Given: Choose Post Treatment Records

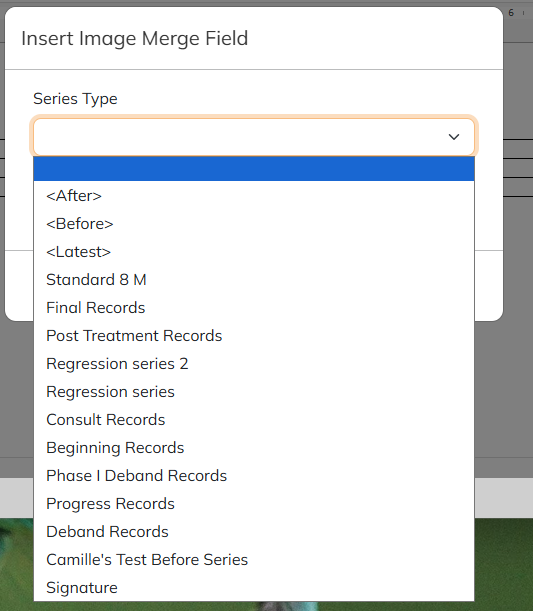Looking at the screenshot, I should [x=254, y=336].
